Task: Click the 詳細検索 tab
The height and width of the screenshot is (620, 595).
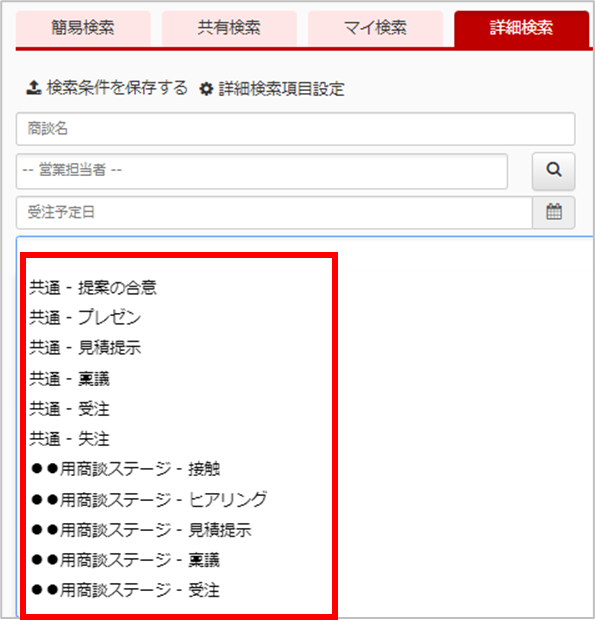Action: pos(521,28)
